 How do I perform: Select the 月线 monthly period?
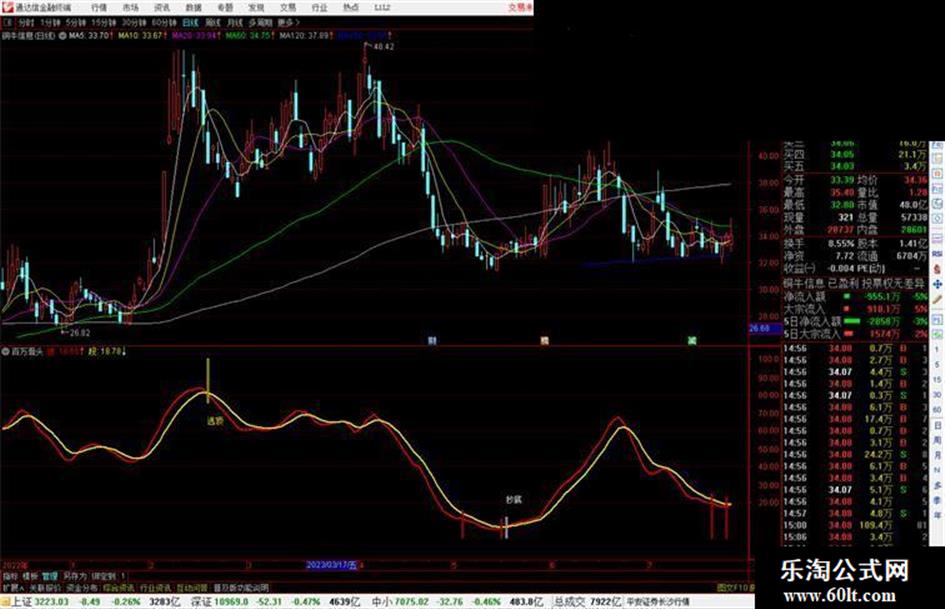pyautogui.click(x=234, y=22)
